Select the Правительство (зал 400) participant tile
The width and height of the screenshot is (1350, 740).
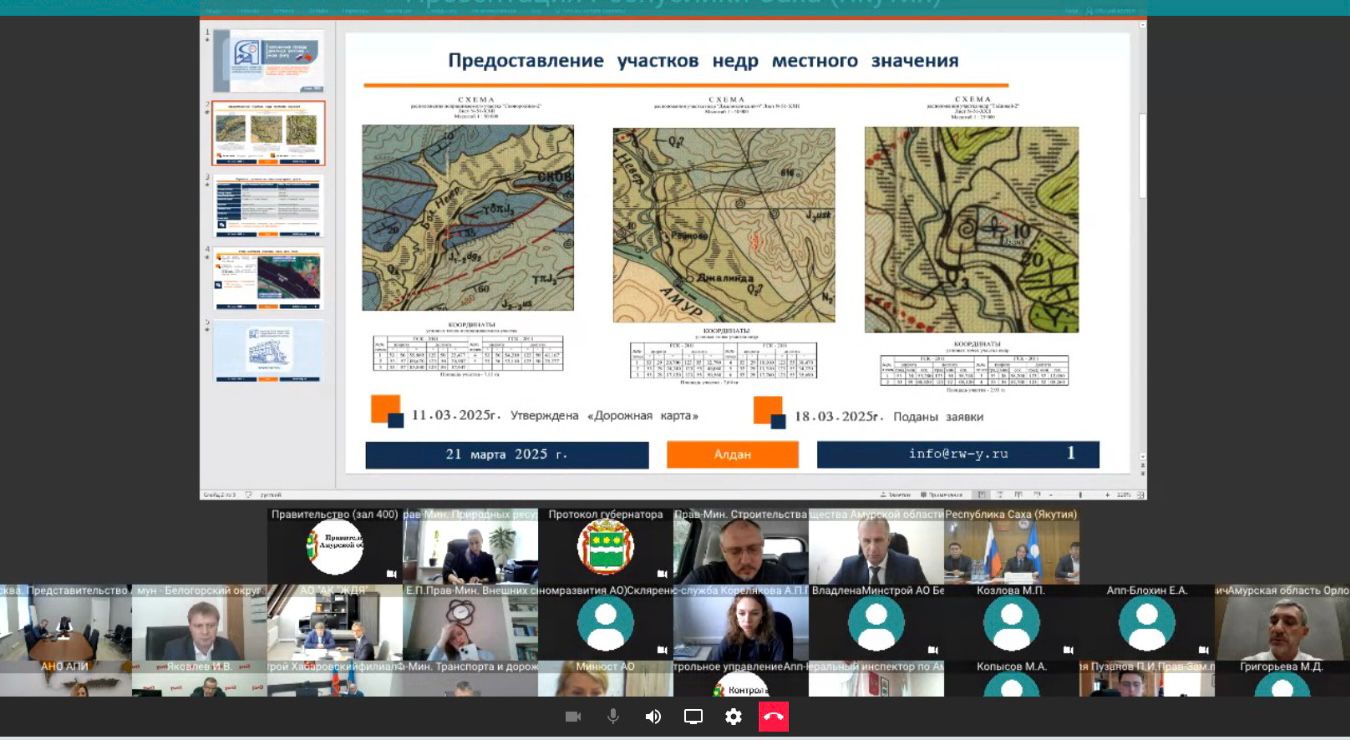point(335,548)
